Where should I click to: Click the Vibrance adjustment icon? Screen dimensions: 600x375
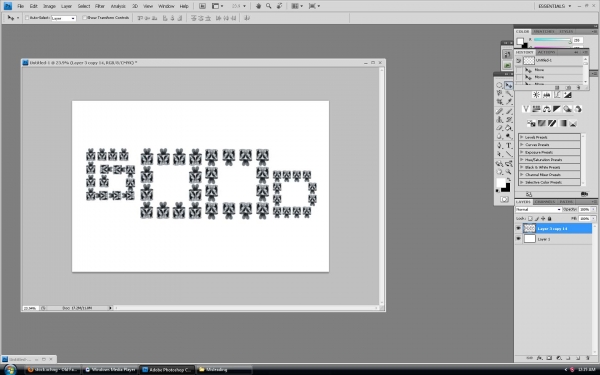[526, 109]
